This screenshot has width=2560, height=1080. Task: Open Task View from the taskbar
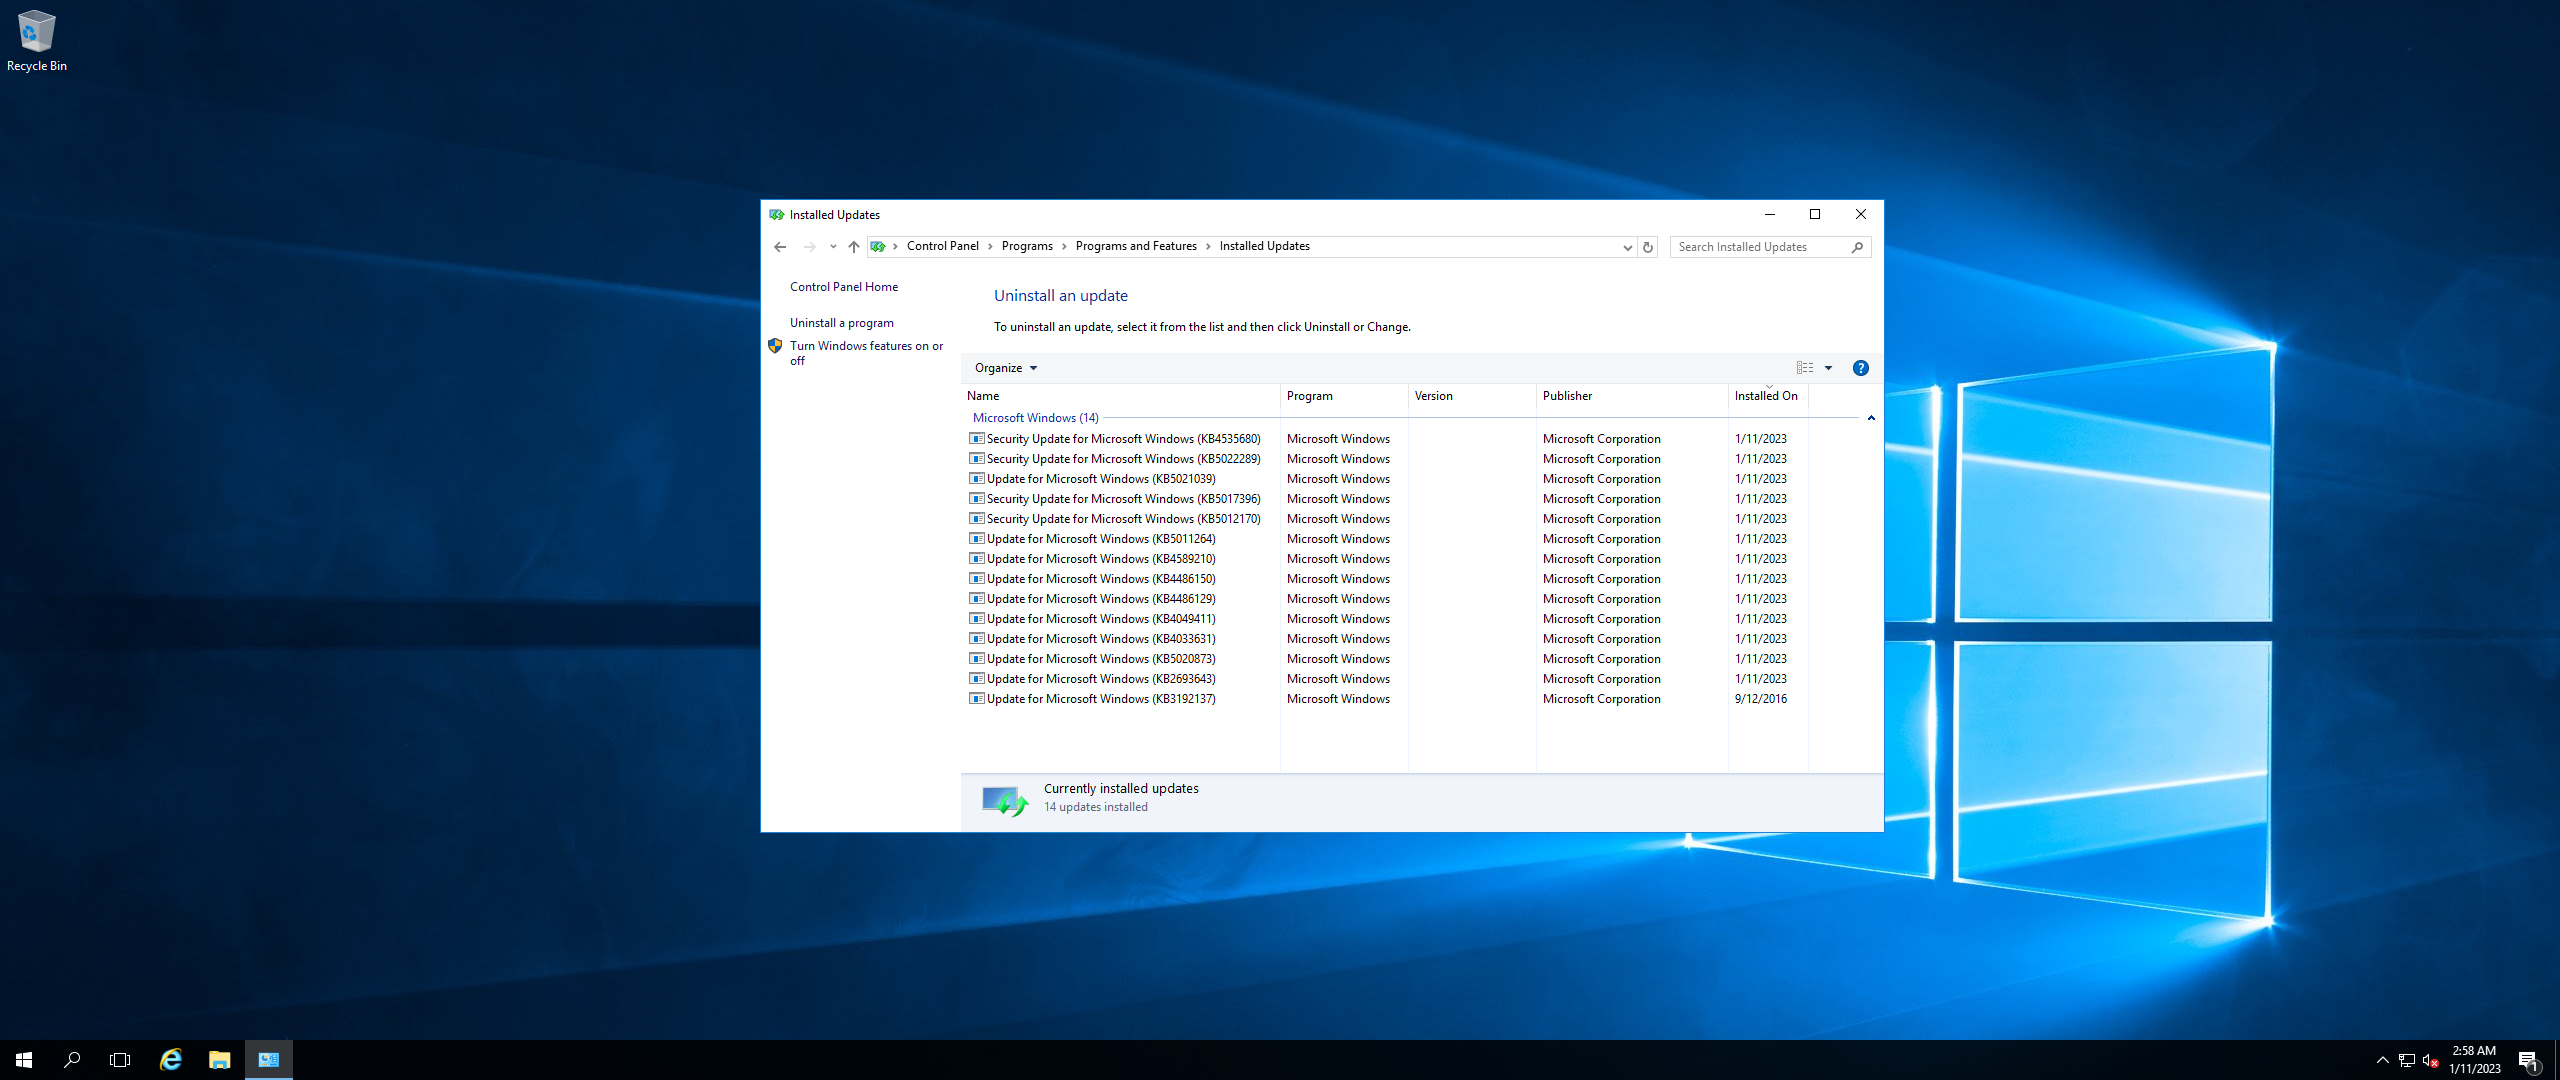[120, 1060]
